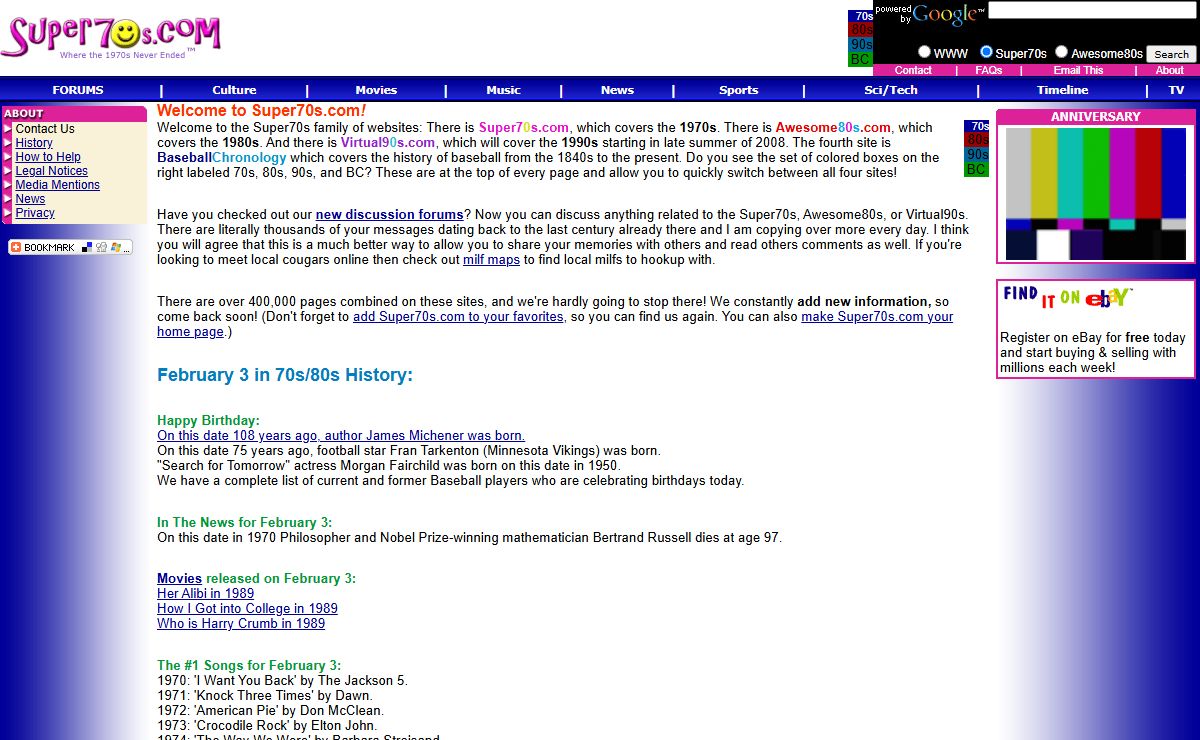Click the 90s box beside the welcome text
Image resolution: width=1200 pixels, height=740 pixels.
tap(976, 155)
